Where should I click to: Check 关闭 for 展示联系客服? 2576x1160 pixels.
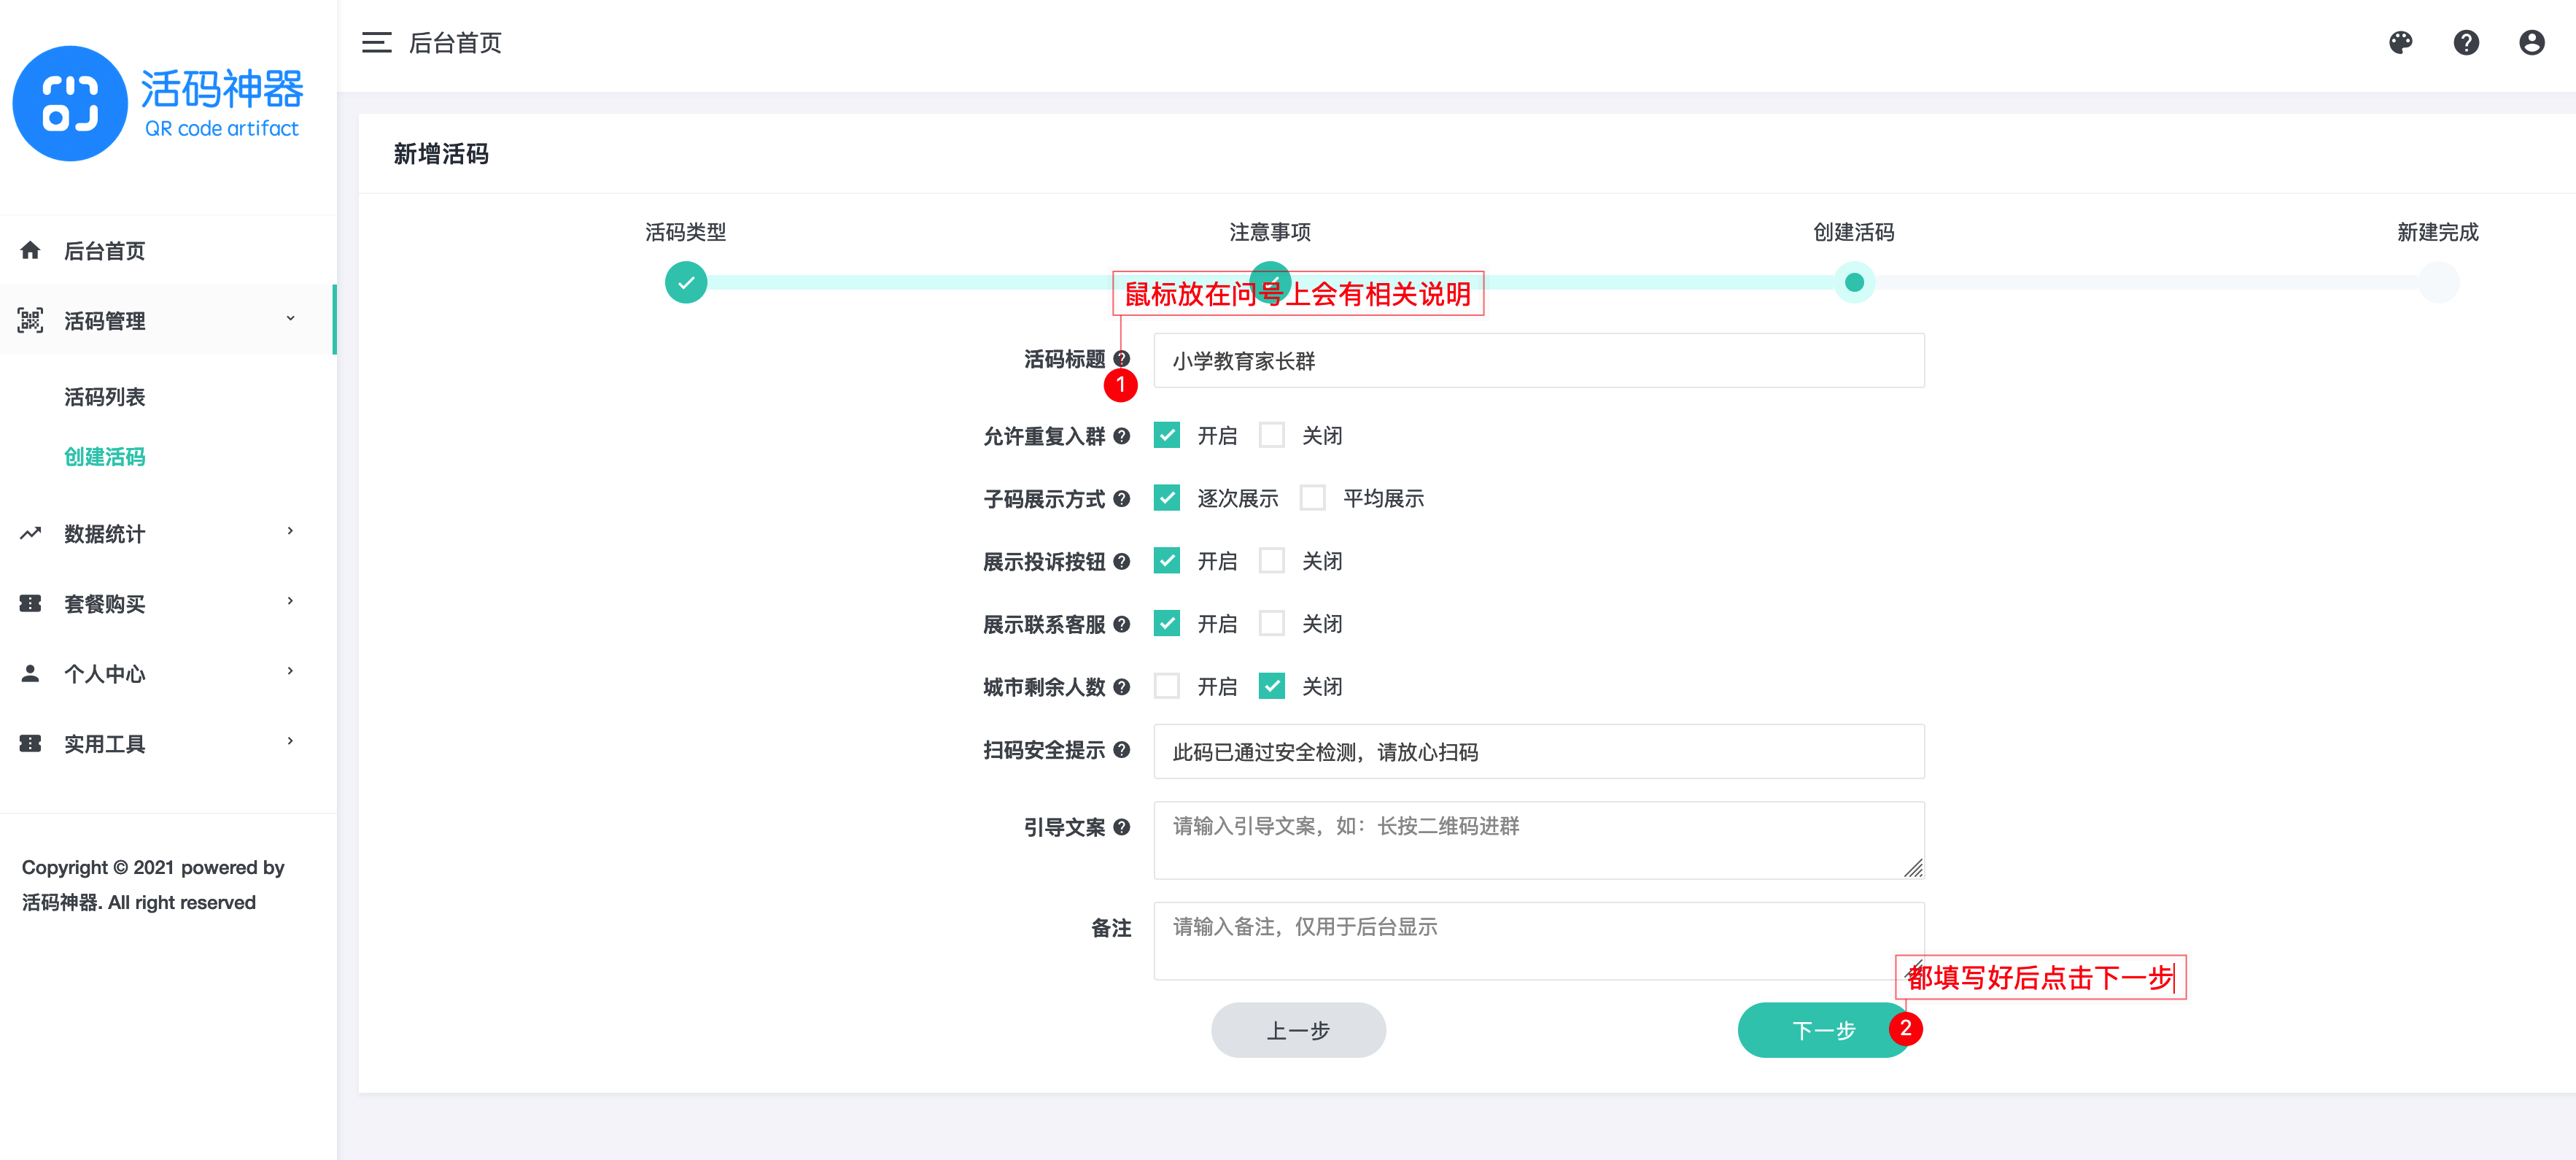tap(1271, 623)
